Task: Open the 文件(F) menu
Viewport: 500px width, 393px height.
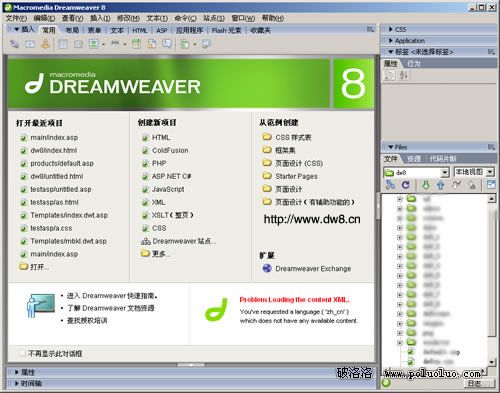Action: point(16,18)
